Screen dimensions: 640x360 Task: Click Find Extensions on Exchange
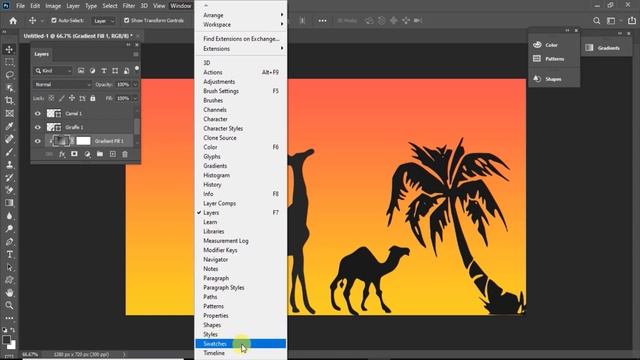click(x=241, y=39)
